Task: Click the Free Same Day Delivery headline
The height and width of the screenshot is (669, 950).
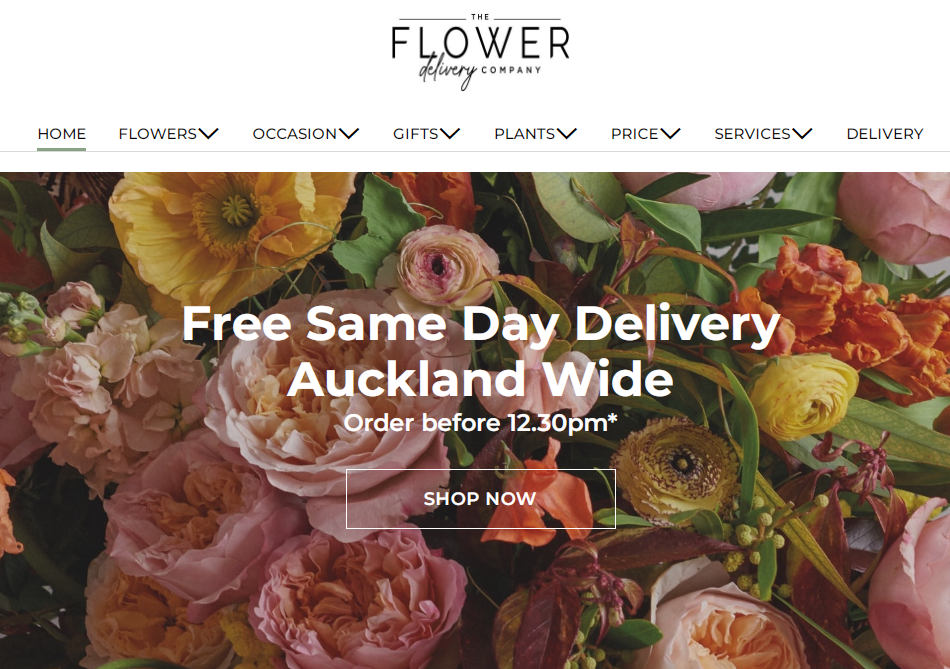Action: (x=480, y=324)
